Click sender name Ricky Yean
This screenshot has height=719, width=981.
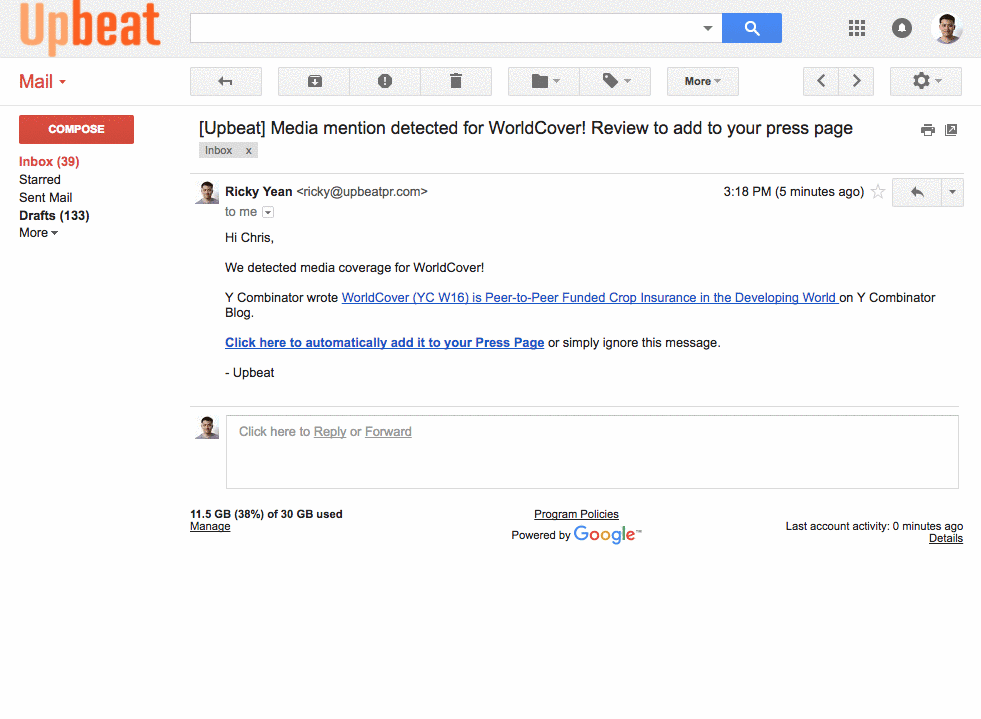[258, 191]
